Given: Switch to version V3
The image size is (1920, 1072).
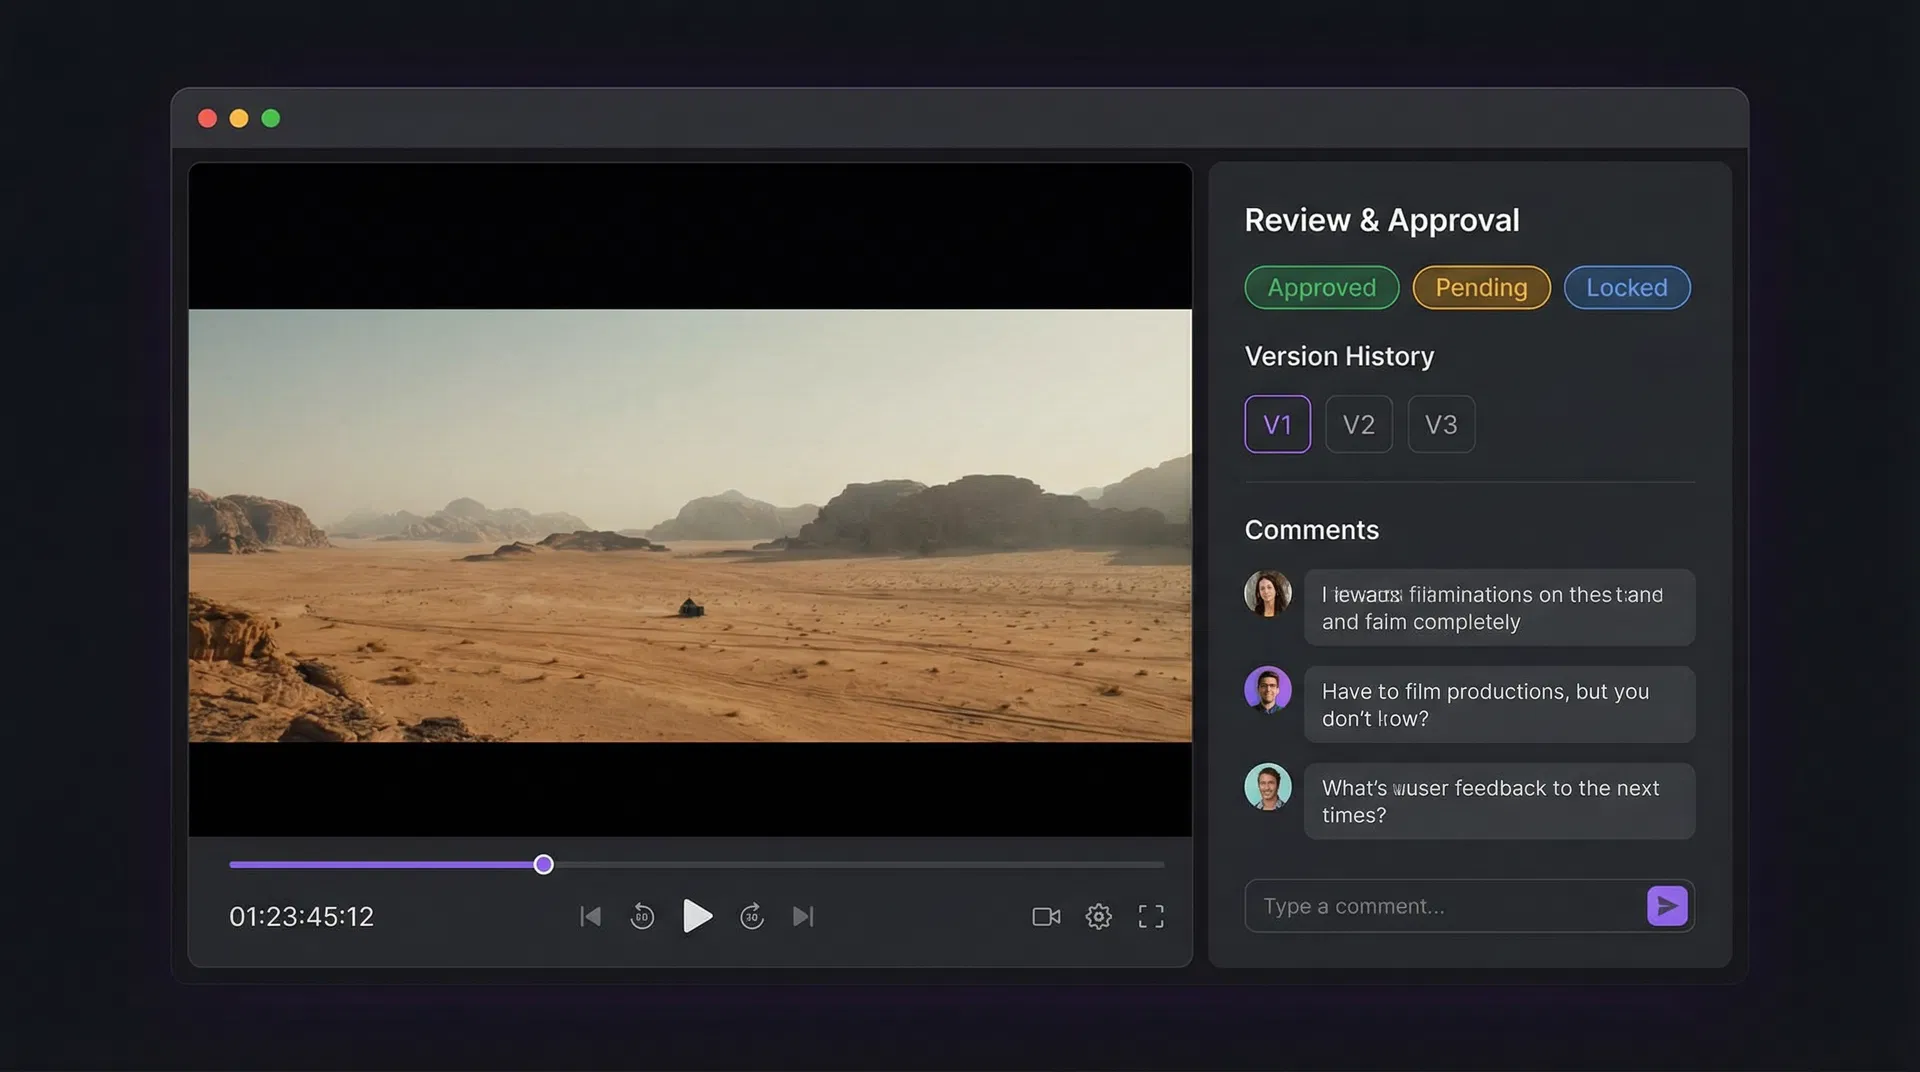Looking at the screenshot, I should click(1440, 425).
